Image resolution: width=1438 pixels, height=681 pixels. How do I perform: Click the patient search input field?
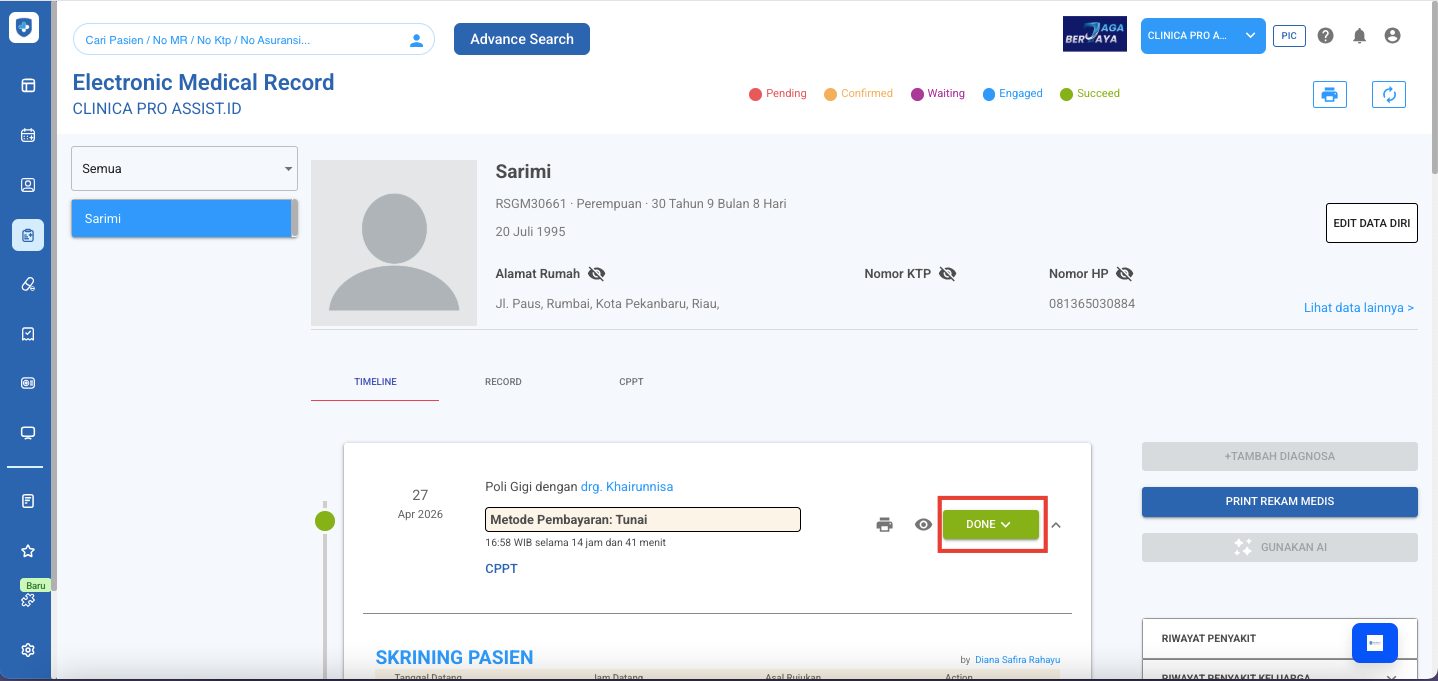[240, 40]
